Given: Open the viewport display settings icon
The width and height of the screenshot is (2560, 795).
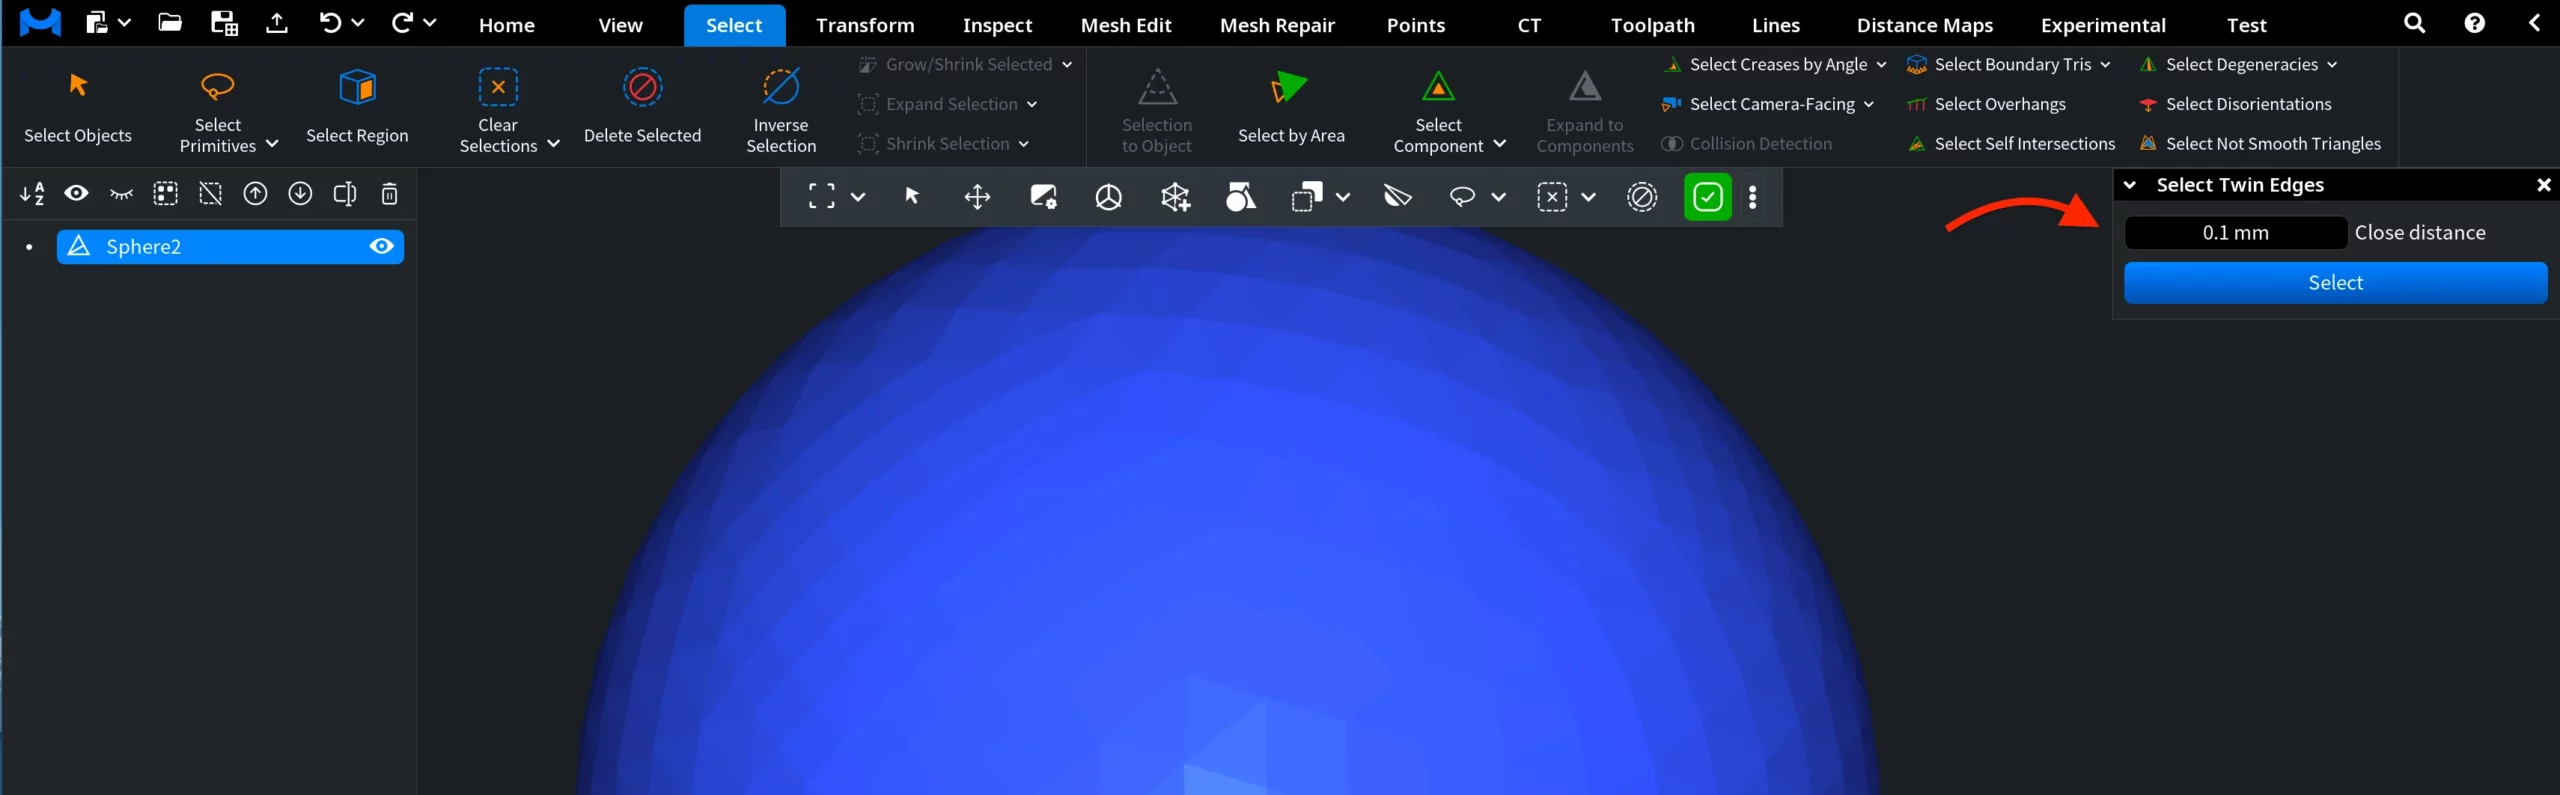Looking at the screenshot, I should pyautogui.click(x=1043, y=197).
